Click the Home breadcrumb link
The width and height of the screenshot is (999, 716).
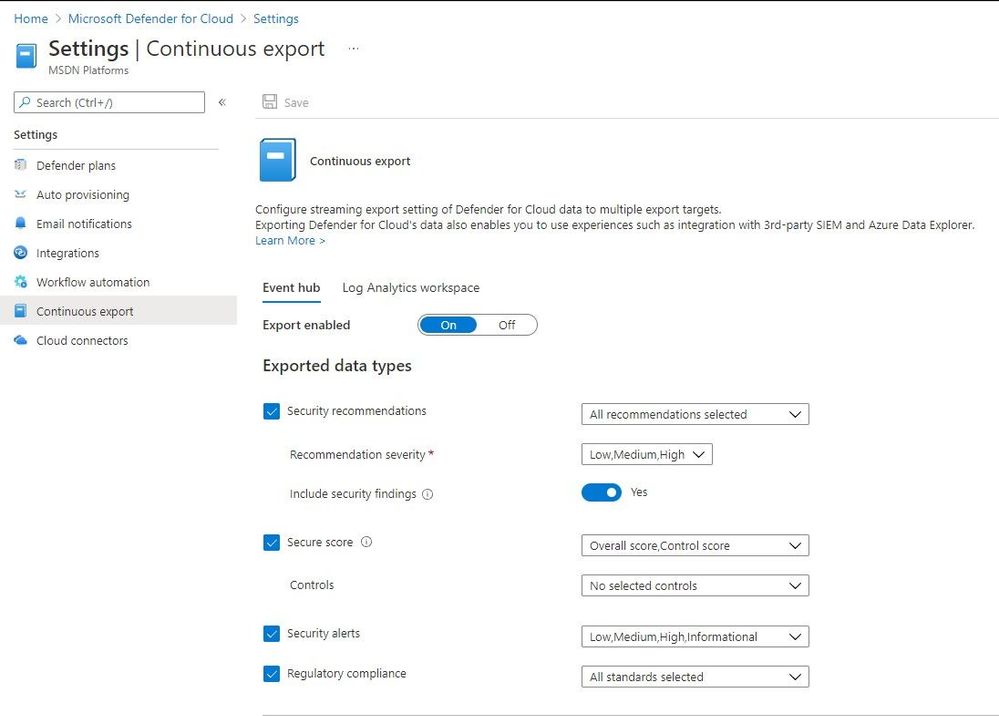[x=31, y=18]
